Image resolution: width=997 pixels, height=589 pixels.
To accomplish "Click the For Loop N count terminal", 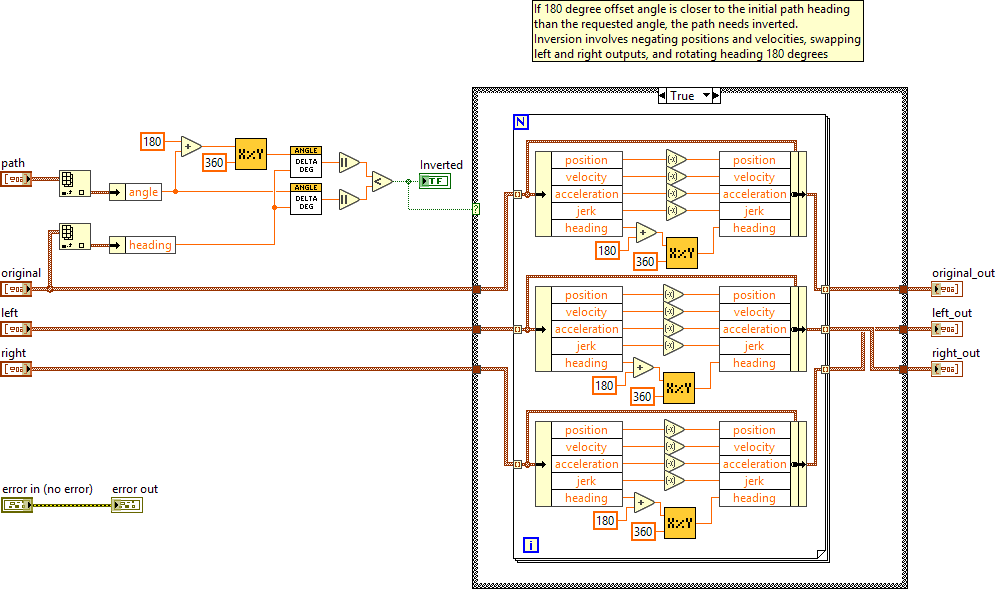I will pyautogui.click(x=520, y=122).
